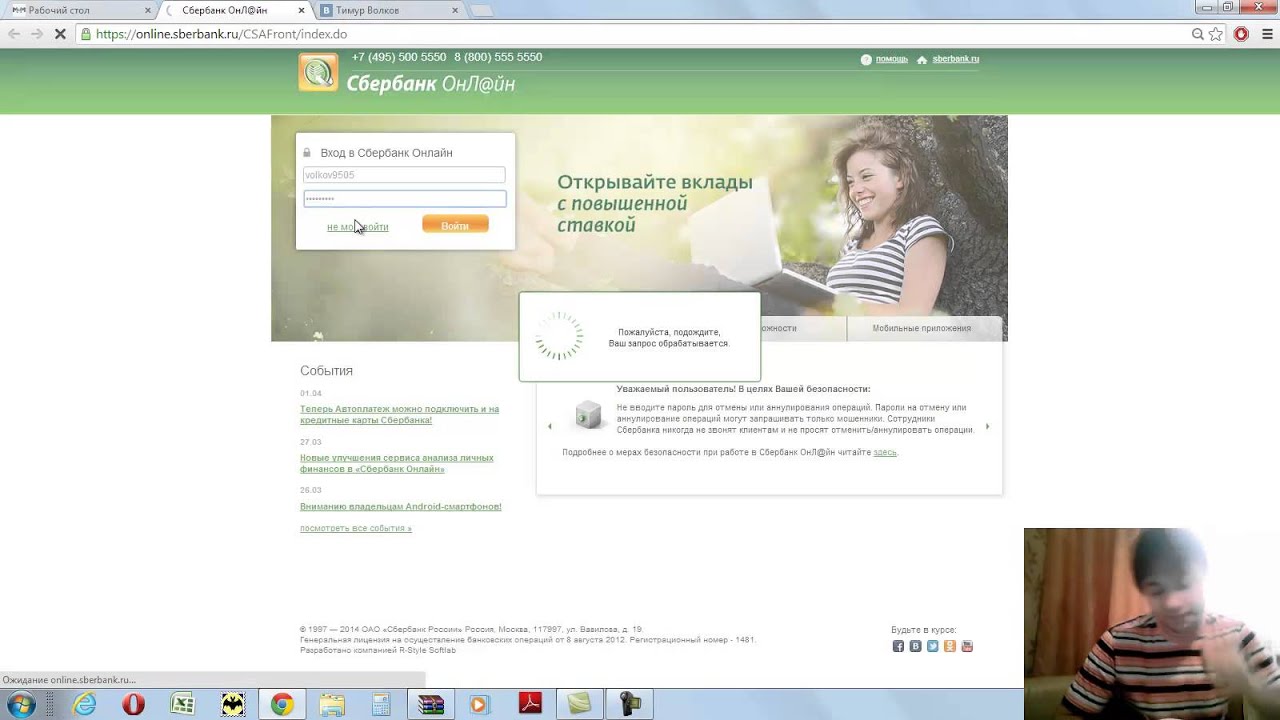Screen dimensions: 1280x720
Task: Close the "Рабочий стол" tab
Action: tap(148, 10)
